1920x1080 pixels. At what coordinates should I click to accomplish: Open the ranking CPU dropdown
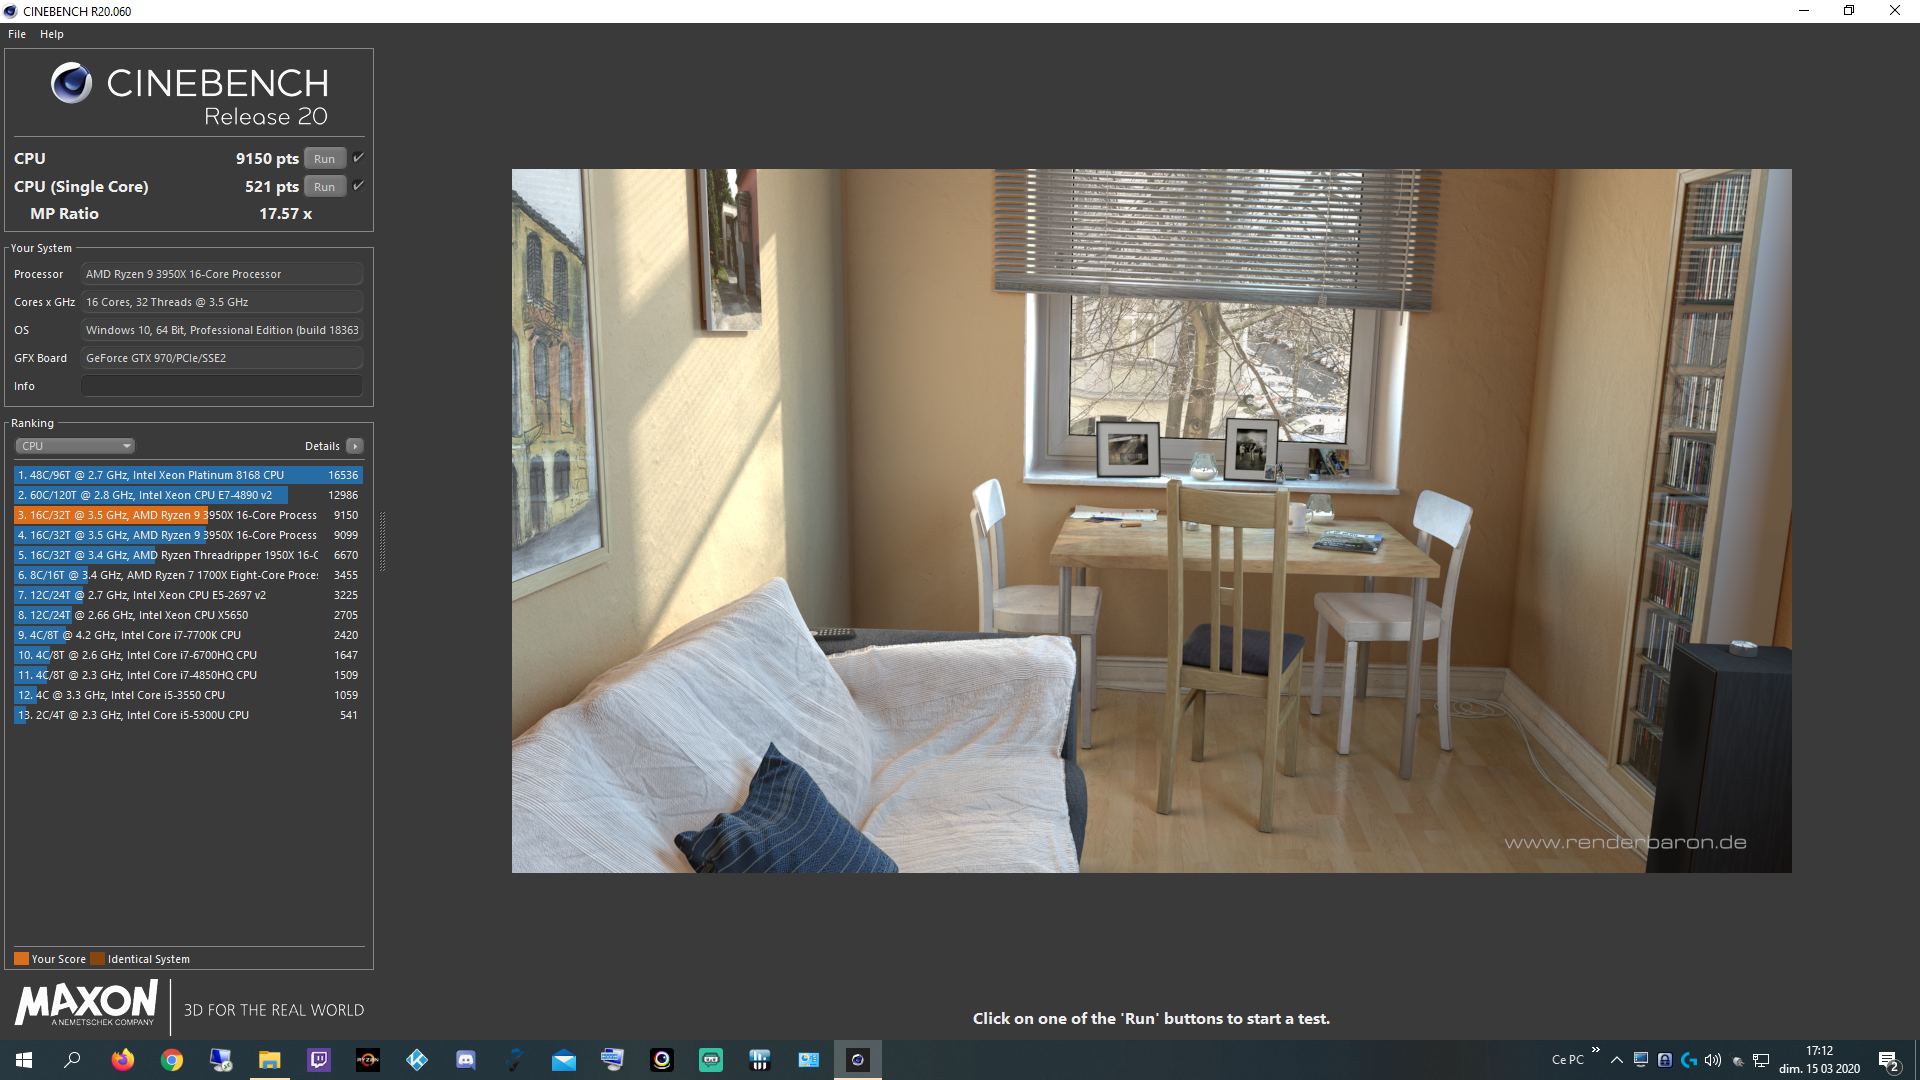pos(75,446)
